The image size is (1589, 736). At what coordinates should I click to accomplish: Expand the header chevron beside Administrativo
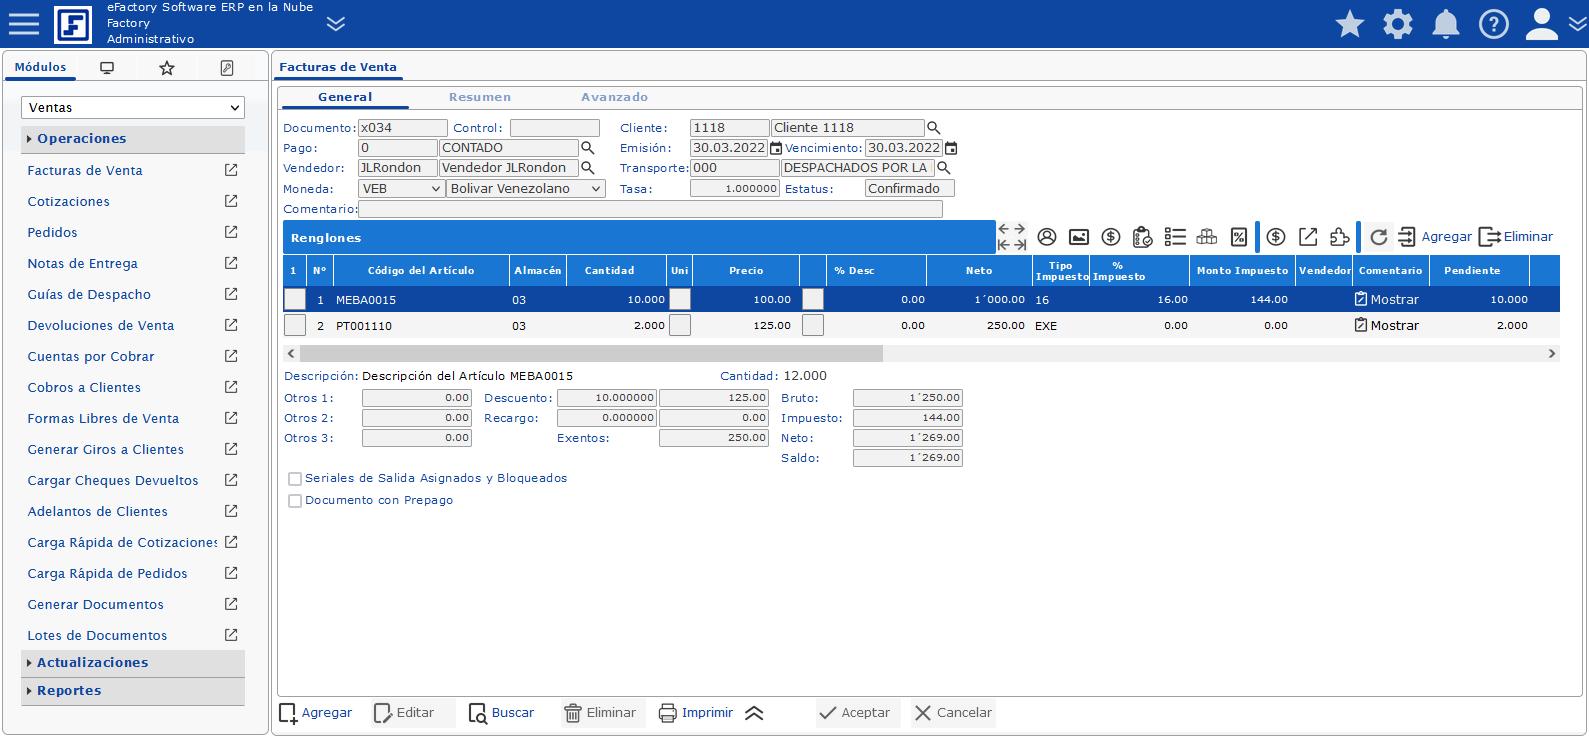tap(336, 24)
